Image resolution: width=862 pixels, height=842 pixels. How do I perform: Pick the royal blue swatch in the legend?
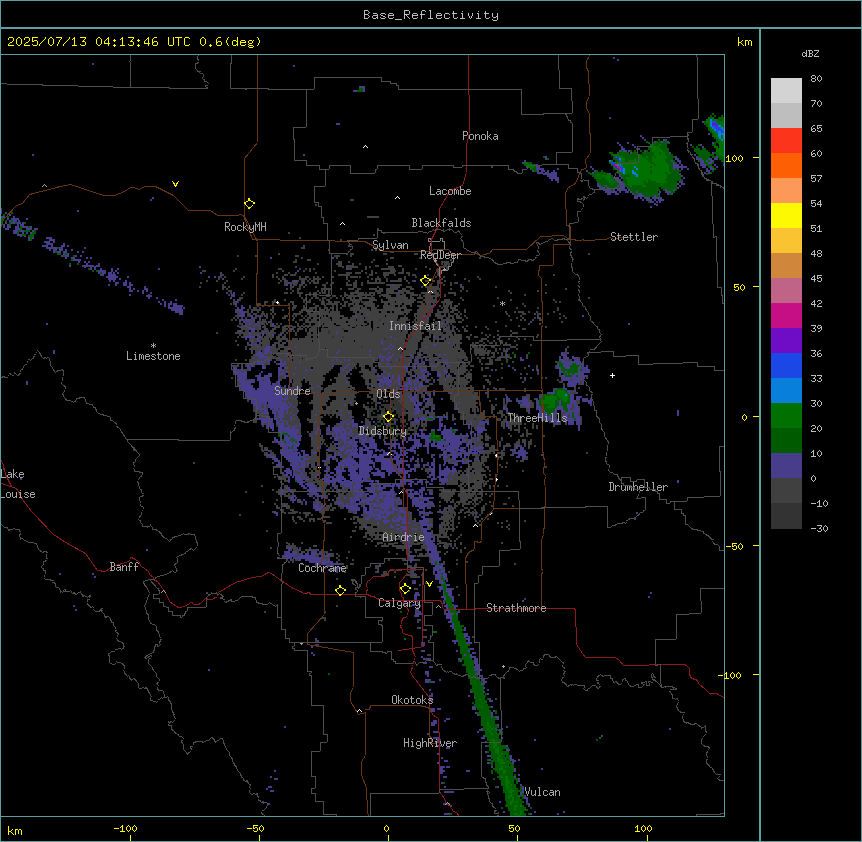[786, 365]
